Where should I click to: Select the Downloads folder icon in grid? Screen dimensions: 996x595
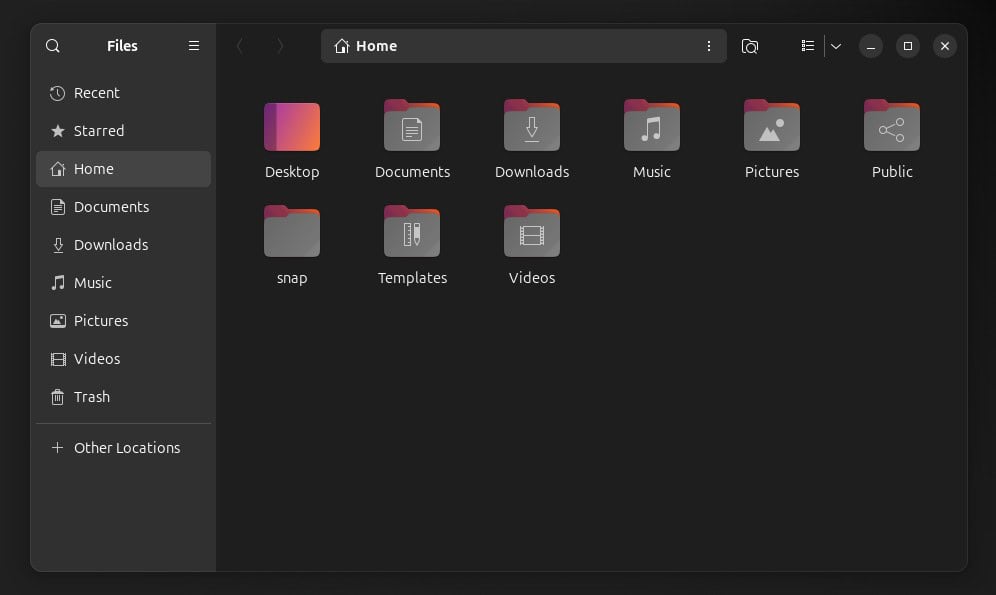pos(532,125)
